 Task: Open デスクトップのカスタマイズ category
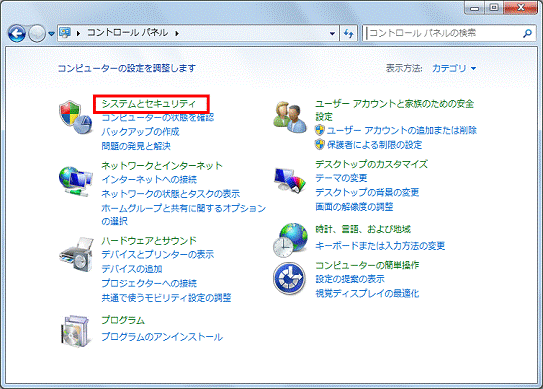371,164
